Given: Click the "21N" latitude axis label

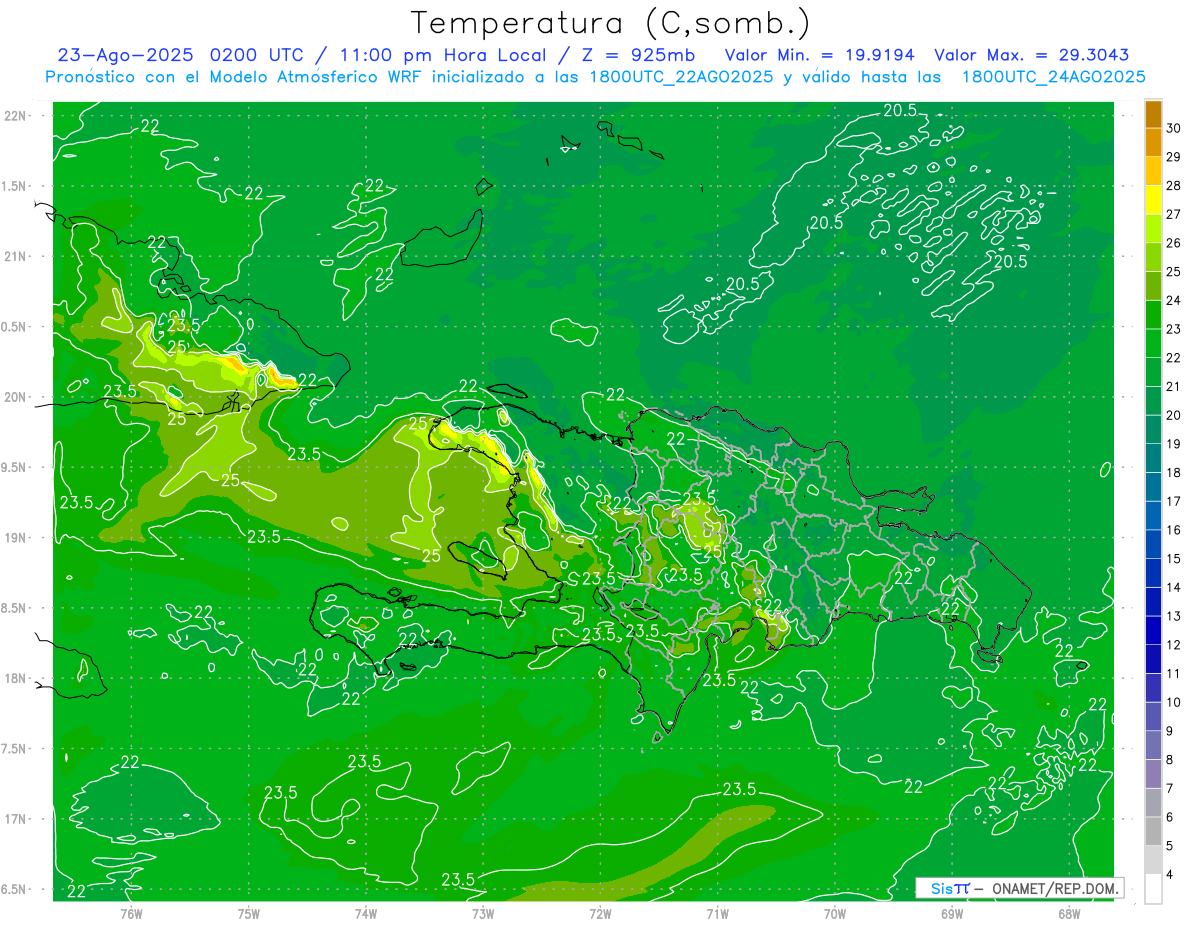Looking at the screenshot, I should [16, 257].
